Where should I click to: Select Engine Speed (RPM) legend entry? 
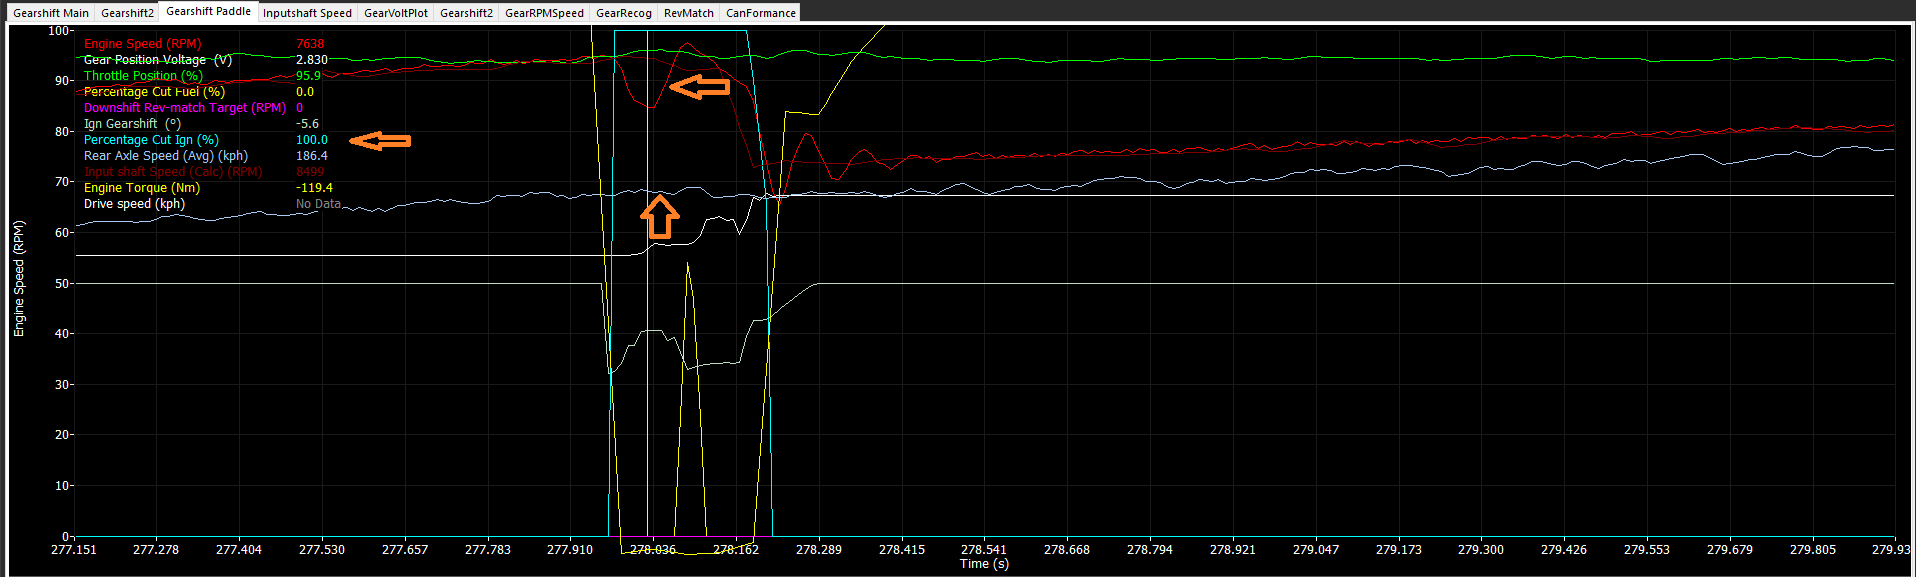click(142, 44)
